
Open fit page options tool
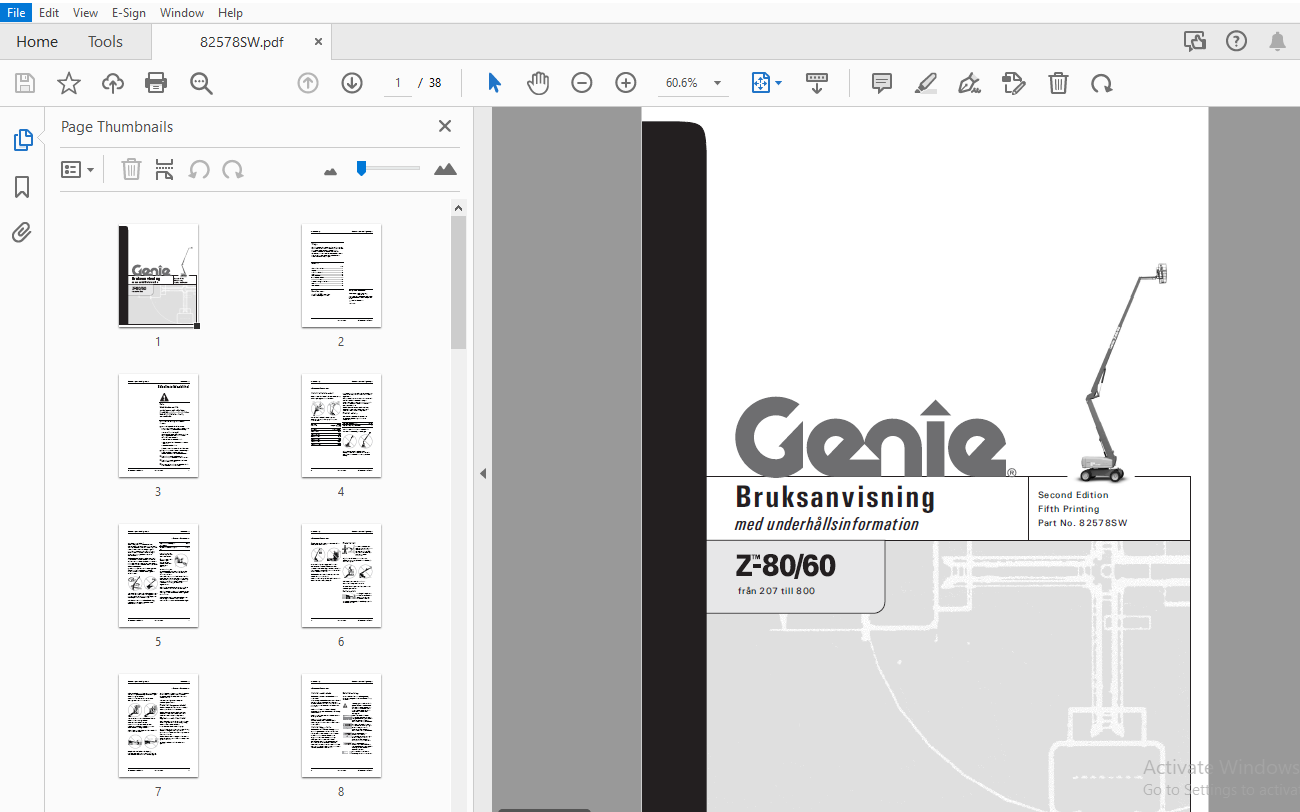[766, 83]
